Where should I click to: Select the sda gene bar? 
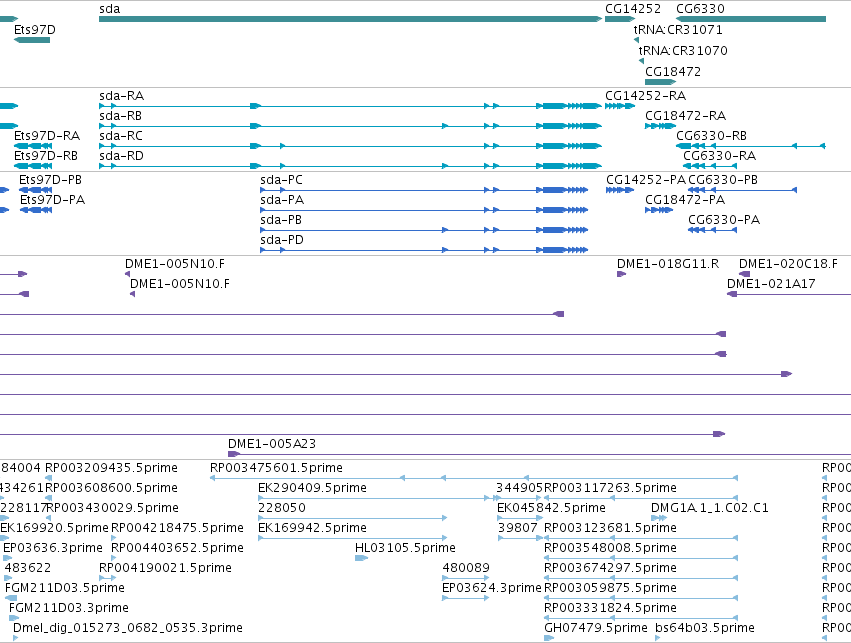click(x=350, y=19)
